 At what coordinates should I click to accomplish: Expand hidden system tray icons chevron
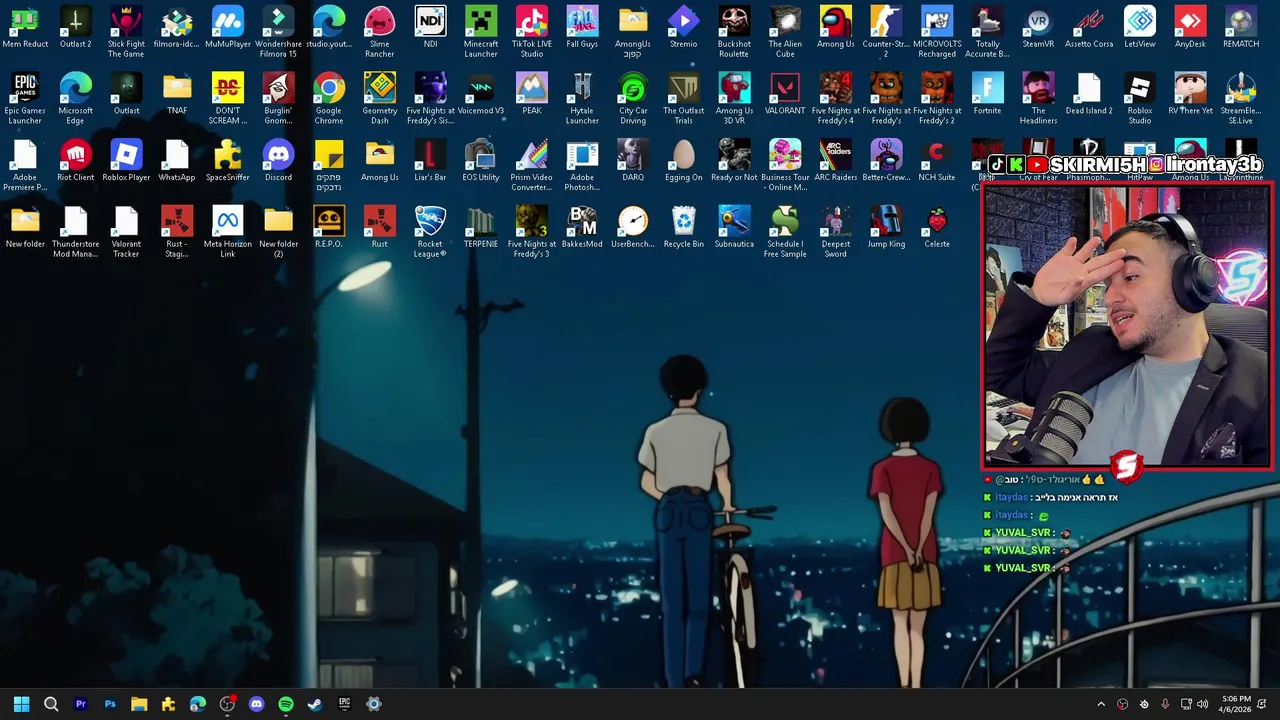tap(1101, 704)
